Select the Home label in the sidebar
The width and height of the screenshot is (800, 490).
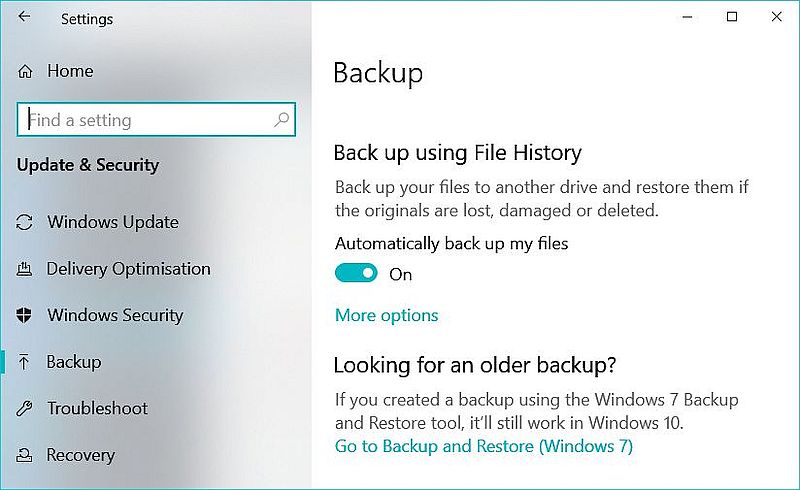click(x=70, y=72)
